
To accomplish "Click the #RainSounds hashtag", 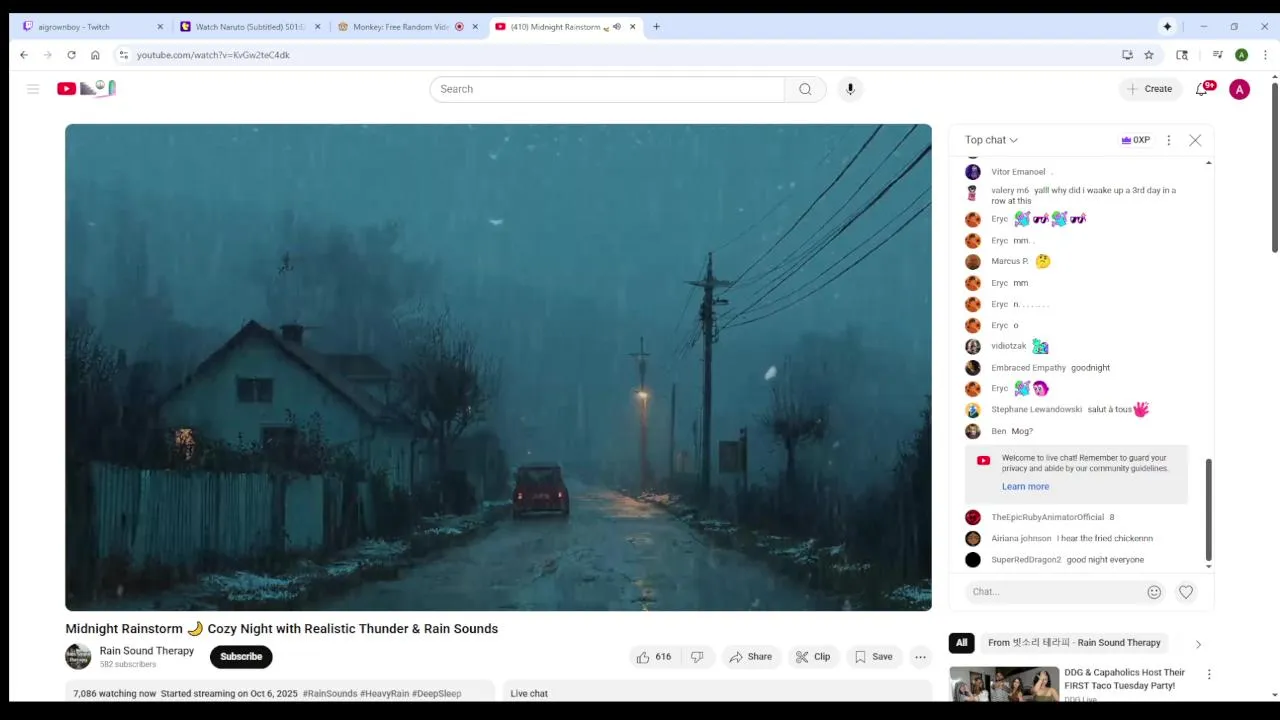I will click(329, 694).
